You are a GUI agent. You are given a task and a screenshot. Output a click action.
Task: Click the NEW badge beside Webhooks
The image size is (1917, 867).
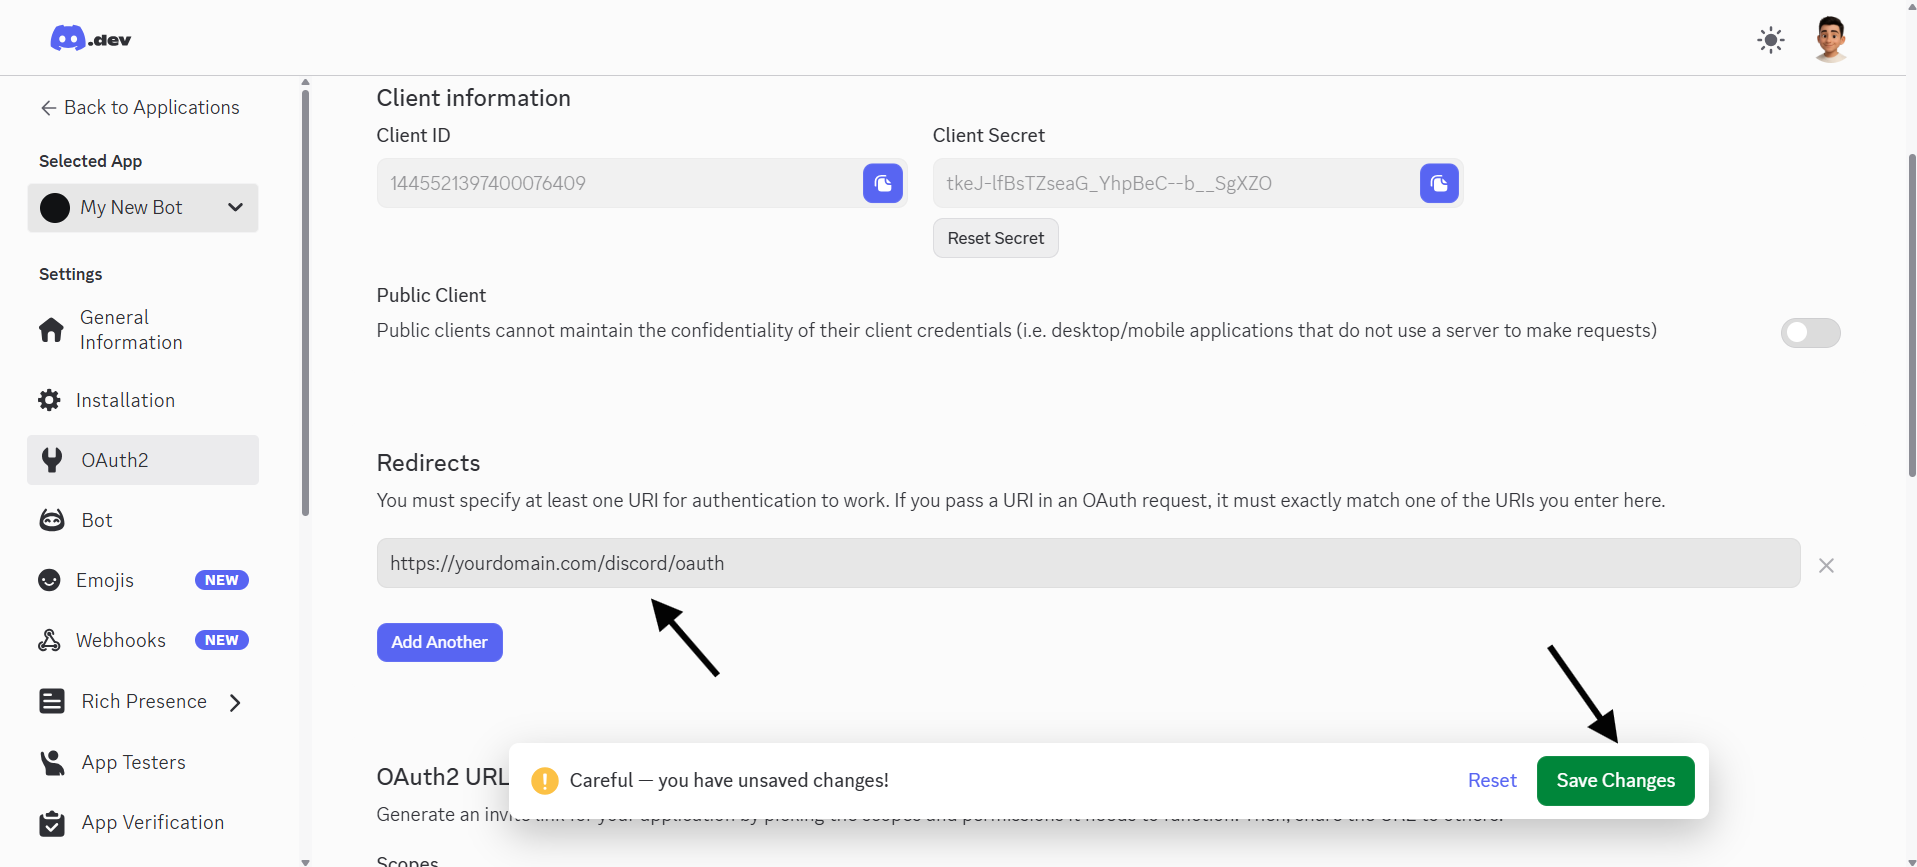click(x=221, y=640)
